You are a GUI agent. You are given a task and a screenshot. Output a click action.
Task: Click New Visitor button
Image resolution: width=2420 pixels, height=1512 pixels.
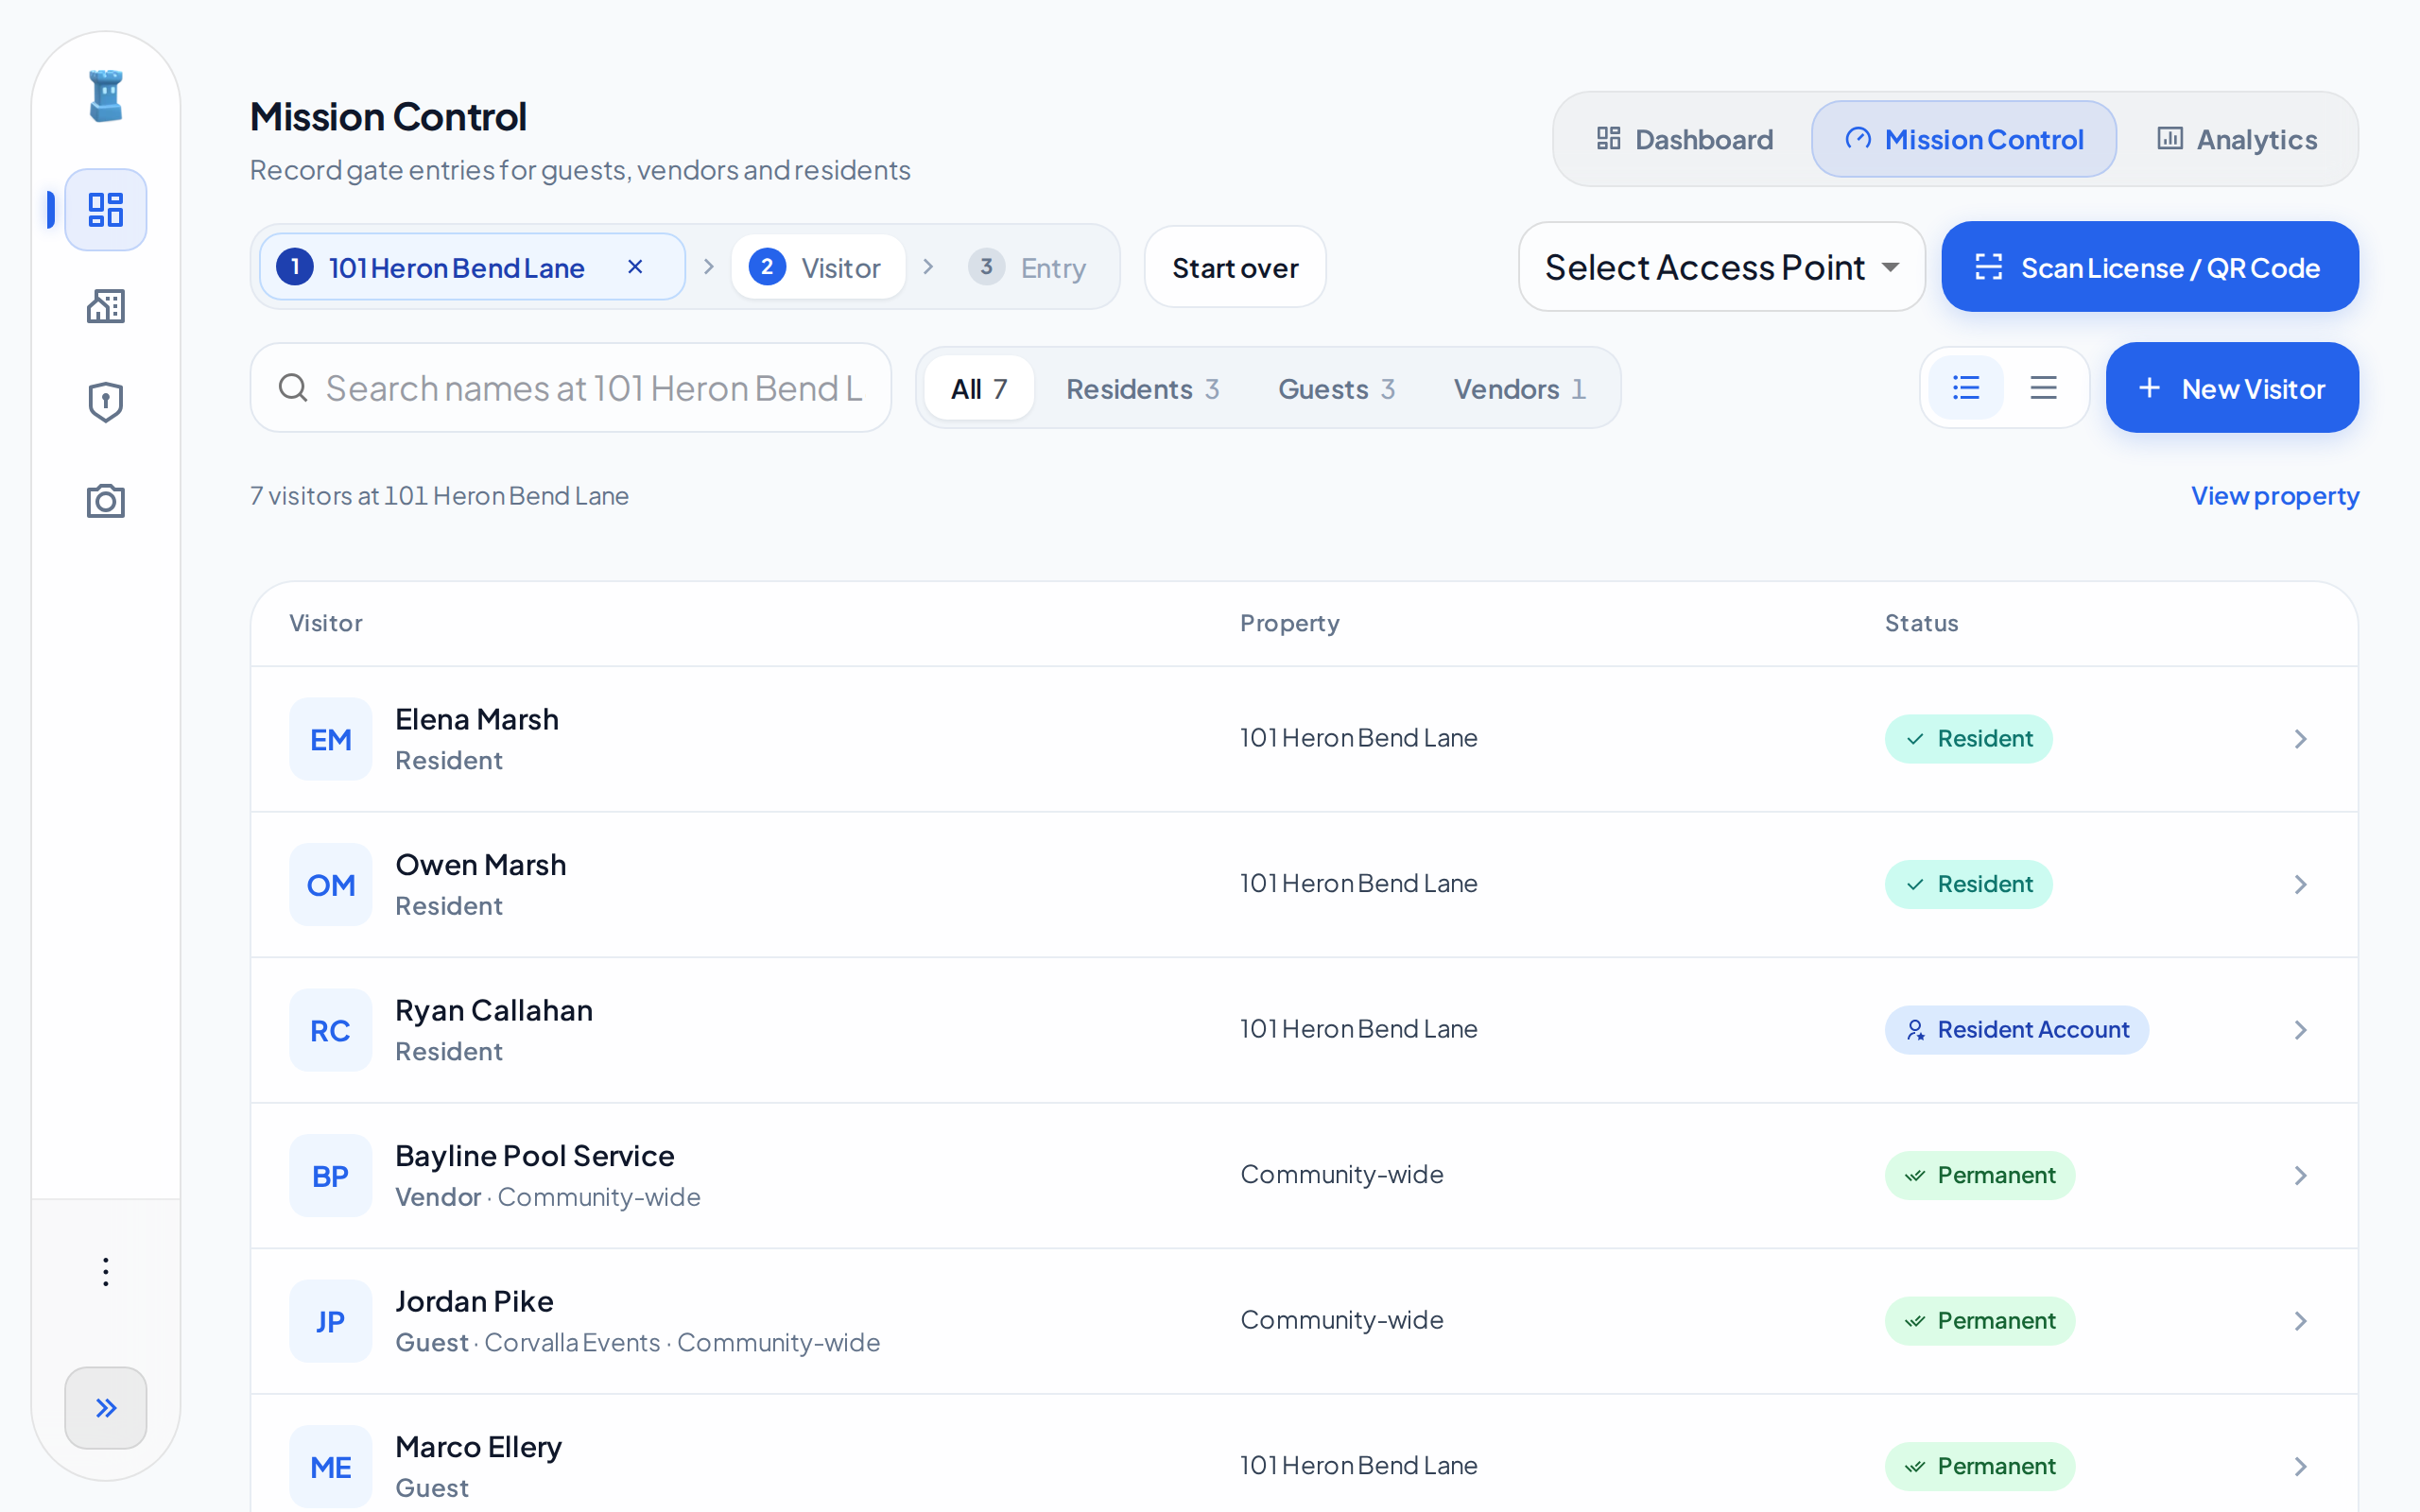[2232, 388]
